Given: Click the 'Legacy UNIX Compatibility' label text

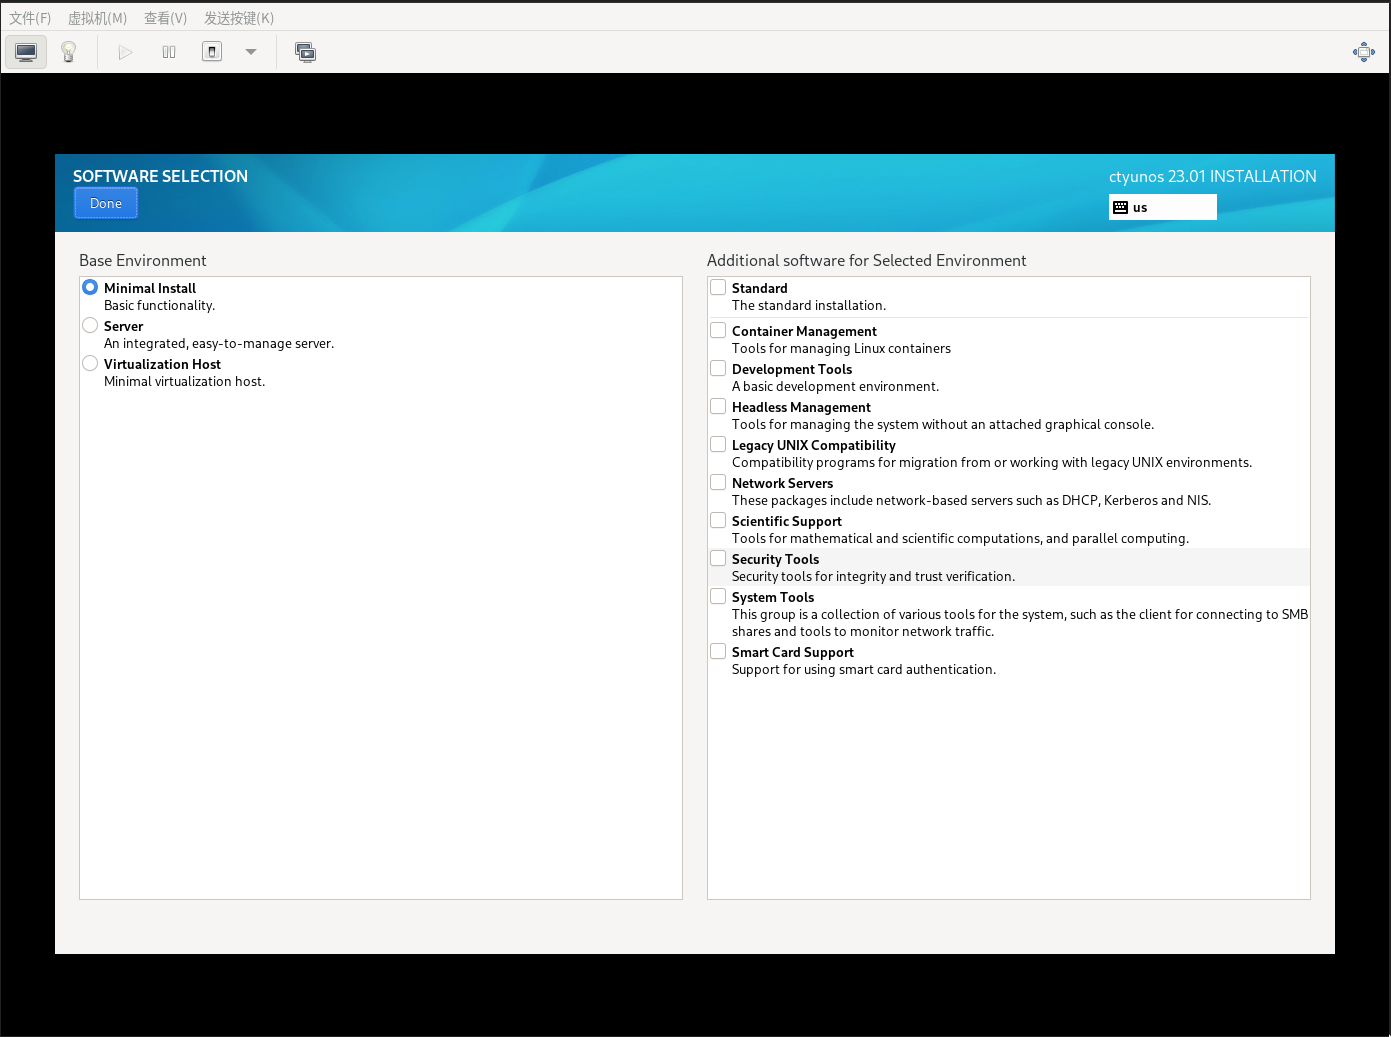Looking at the screenshot, I should [814, 445].
